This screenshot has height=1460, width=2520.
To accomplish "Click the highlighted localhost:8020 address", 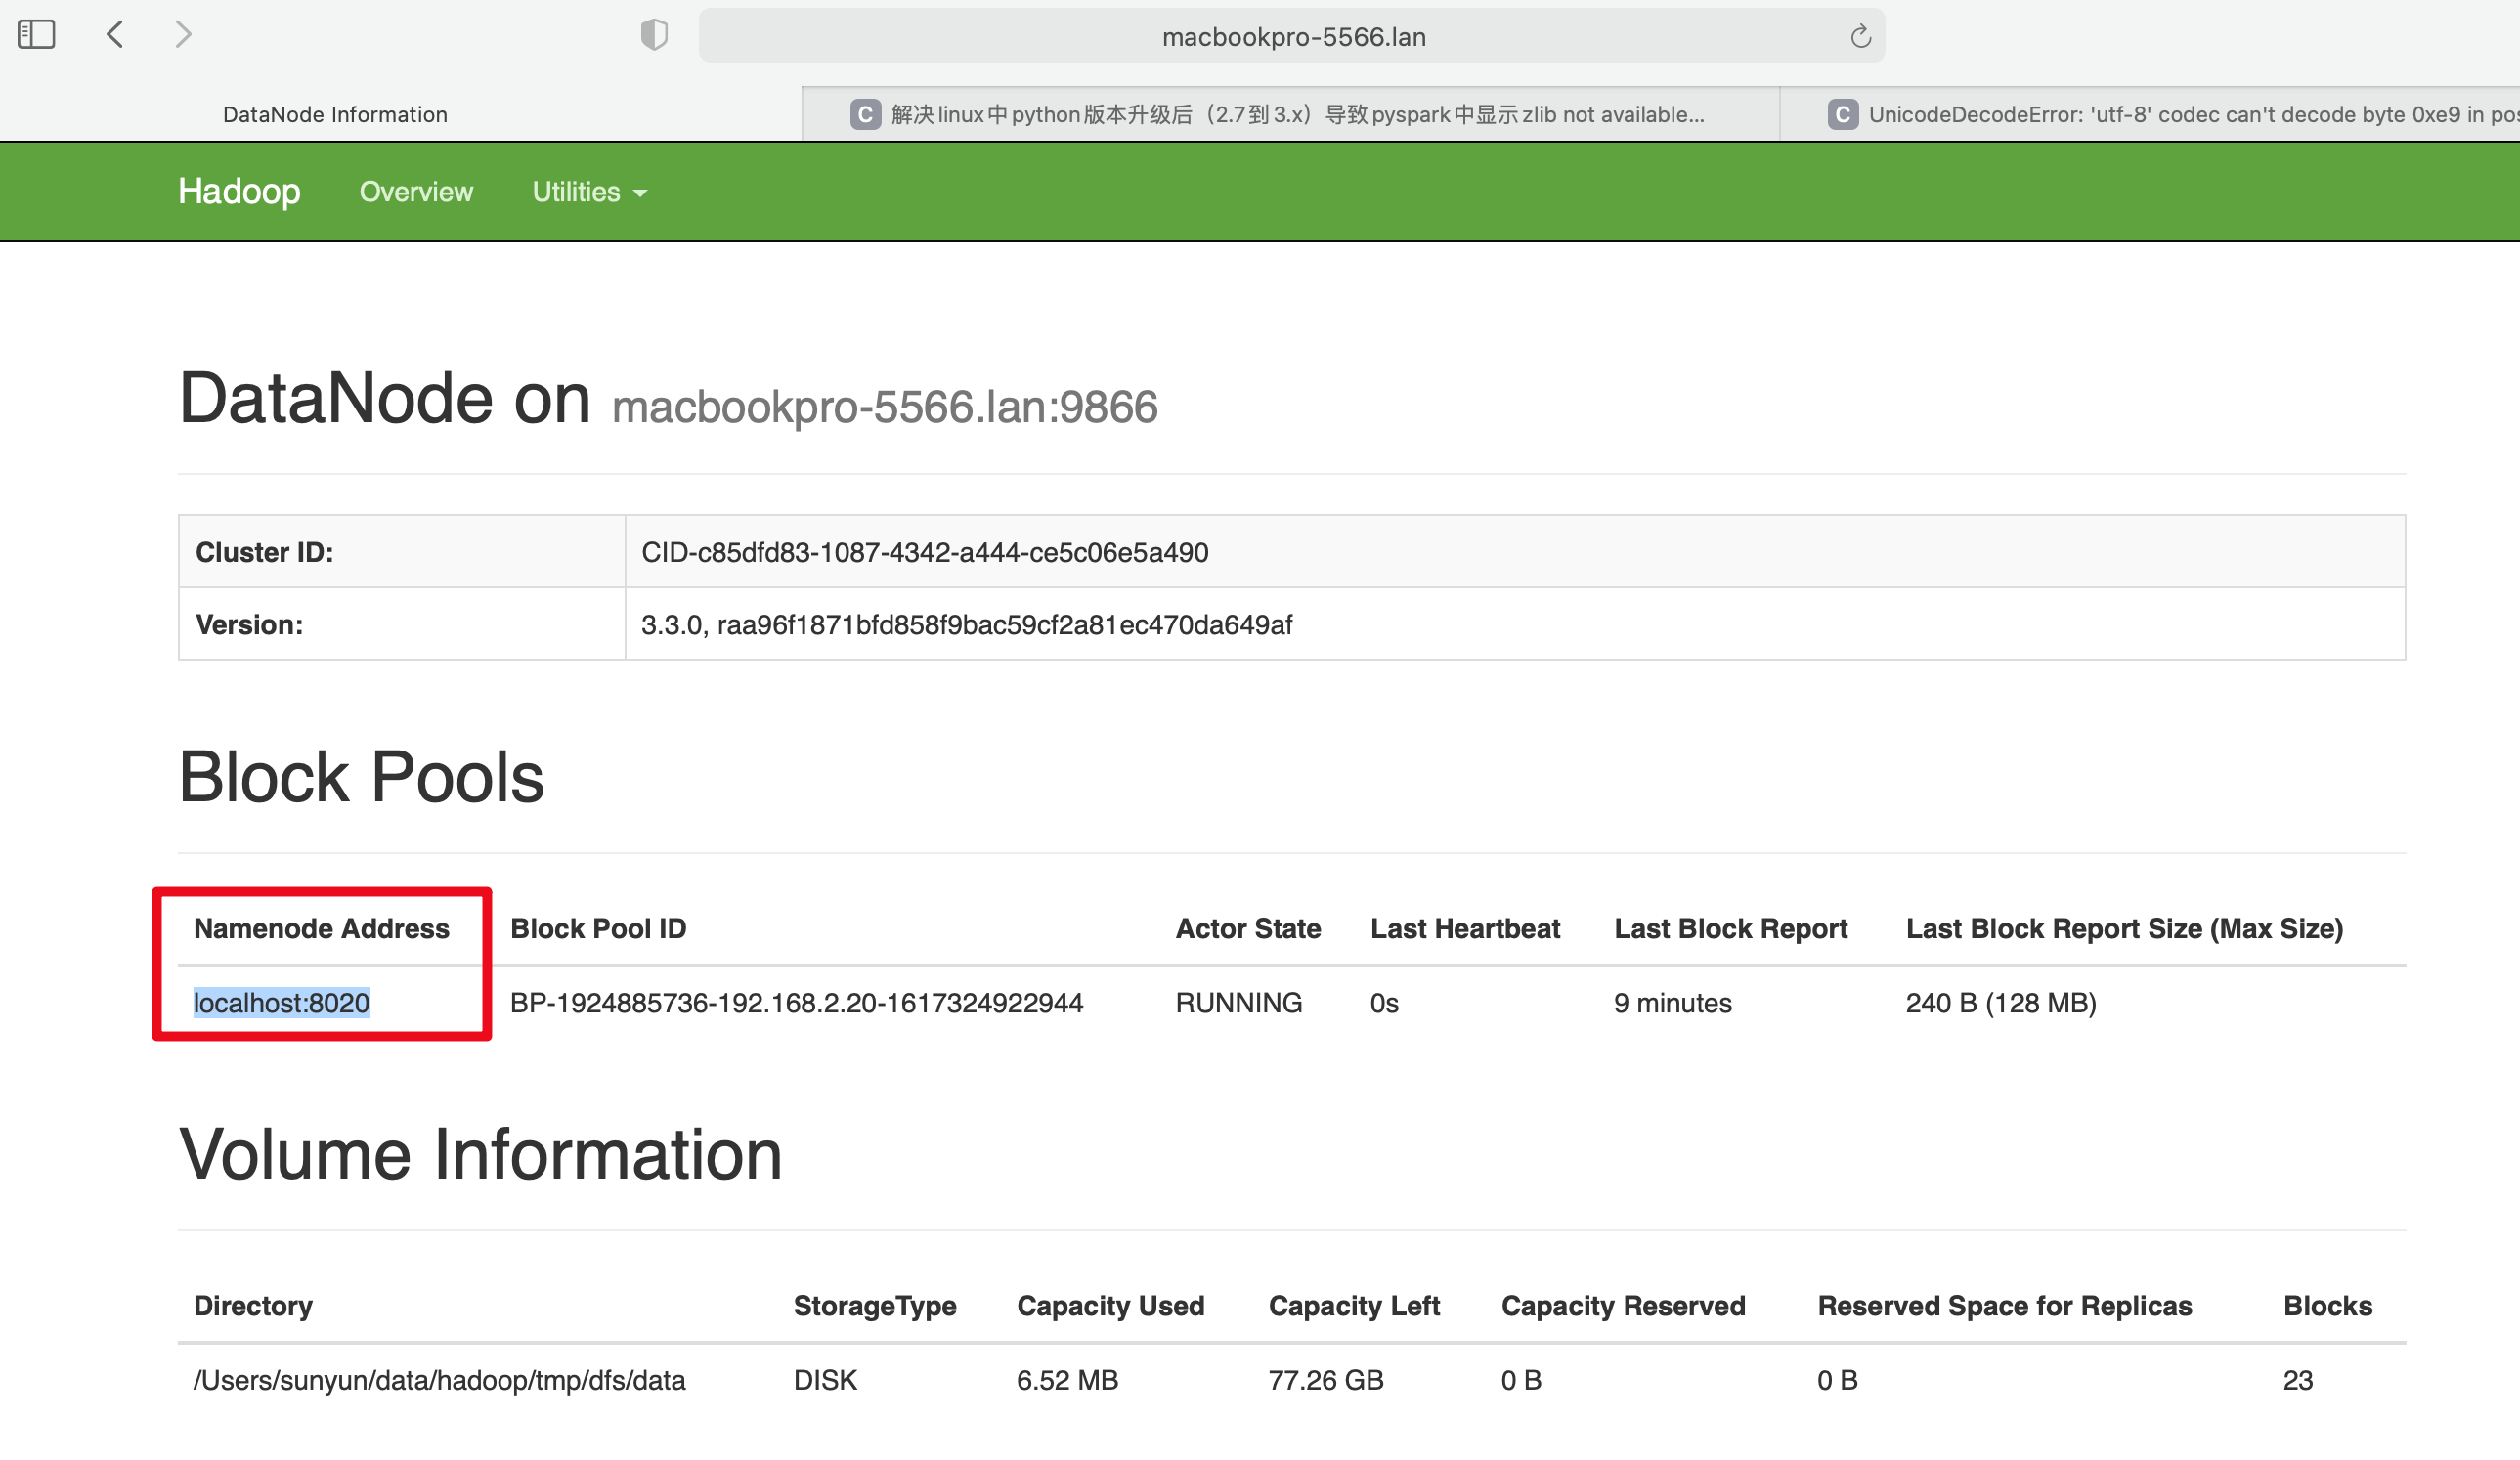I will (x=281, y=1002).
